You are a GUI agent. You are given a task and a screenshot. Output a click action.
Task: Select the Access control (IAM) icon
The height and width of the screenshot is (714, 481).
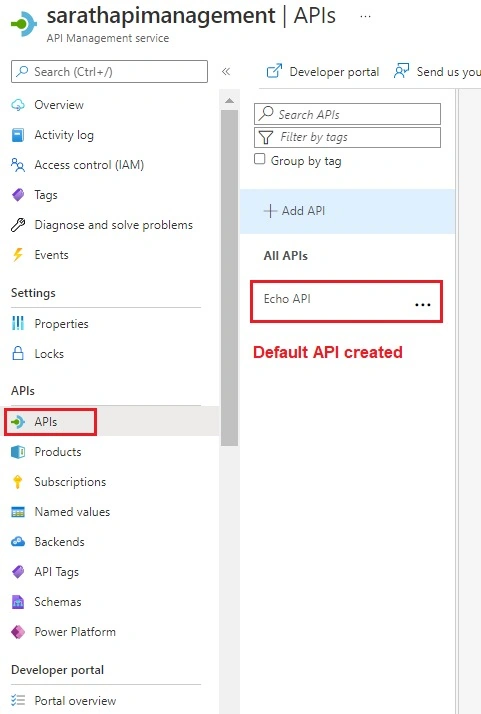point(18,165)
